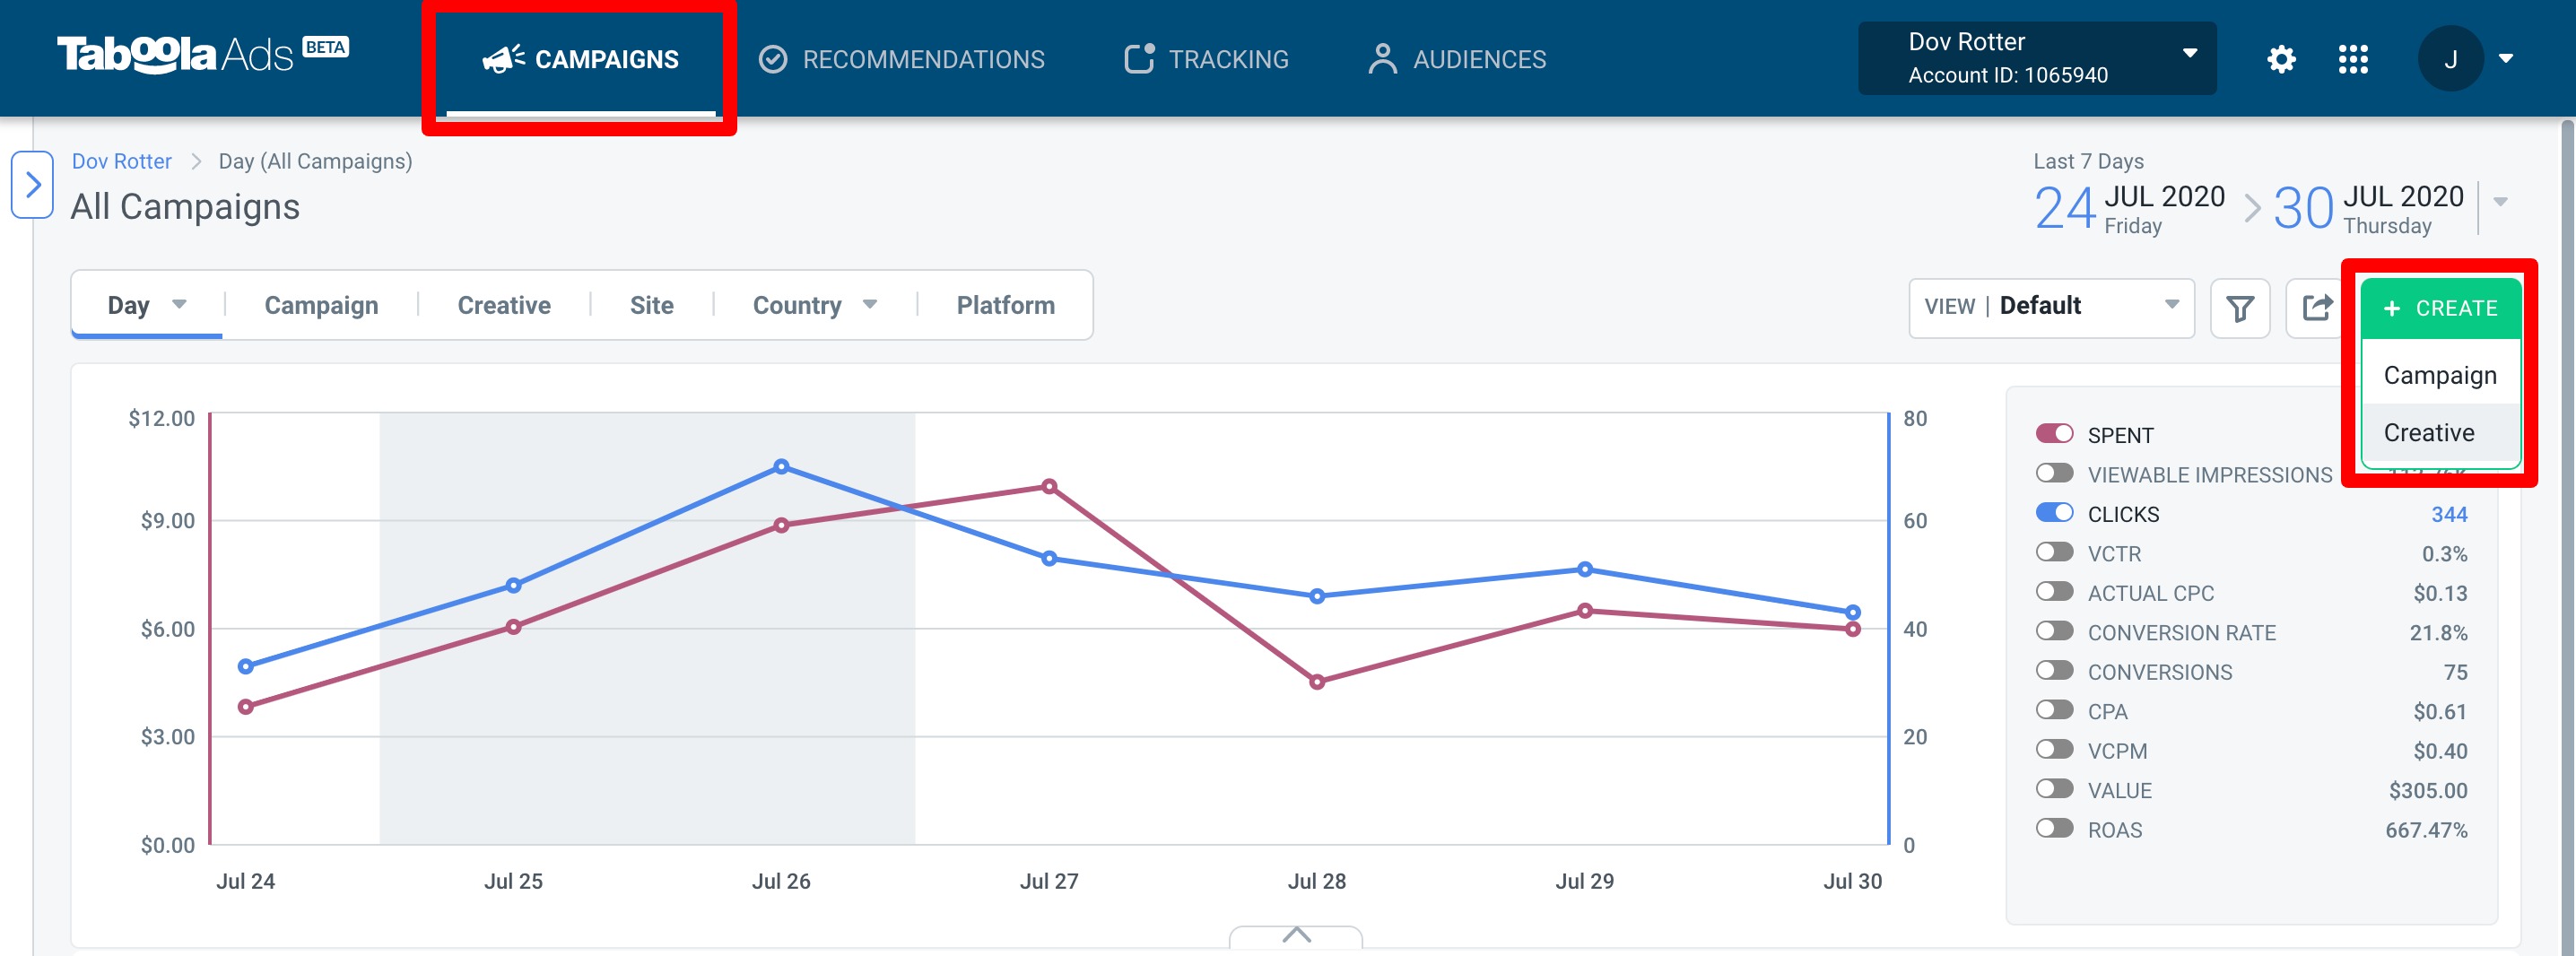Open the apps grid icon

pyautogui.click(x=2353, y=59)
